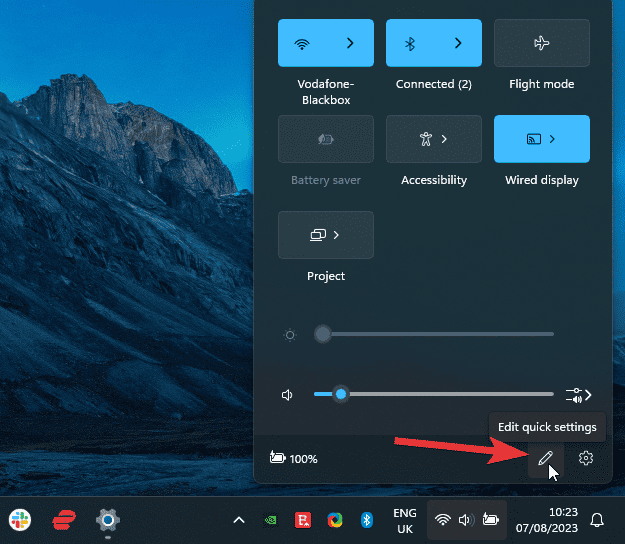
Task: Expand the Bluetooth devices chevron
Action: (458, 43)
